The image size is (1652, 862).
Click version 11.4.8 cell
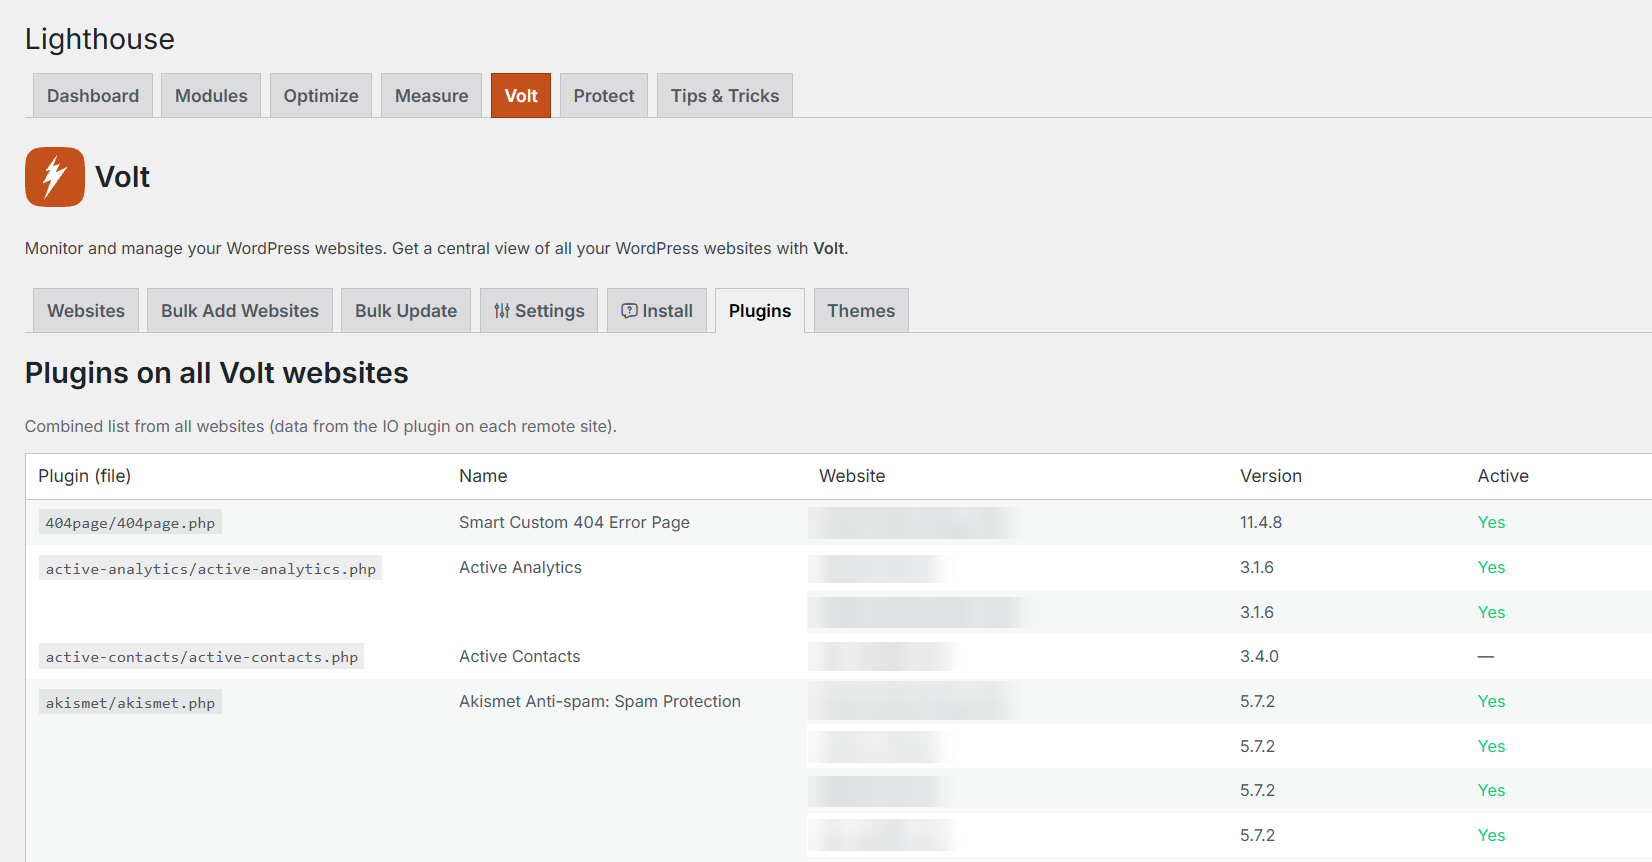[1261, 522]
